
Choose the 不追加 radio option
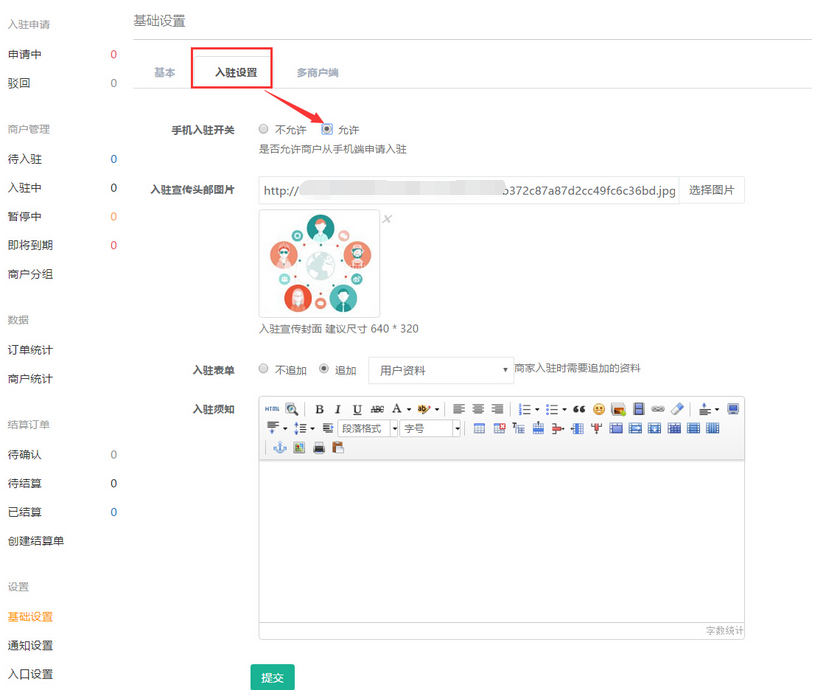click(x=264, y=369)
